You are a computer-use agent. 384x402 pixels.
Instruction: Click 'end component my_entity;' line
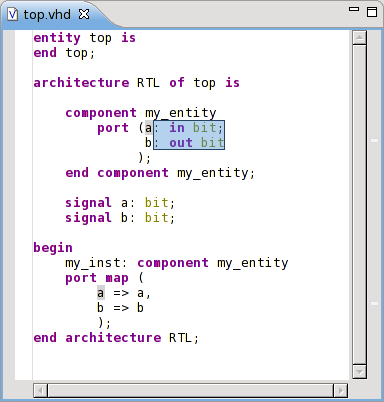coord(160,173)
